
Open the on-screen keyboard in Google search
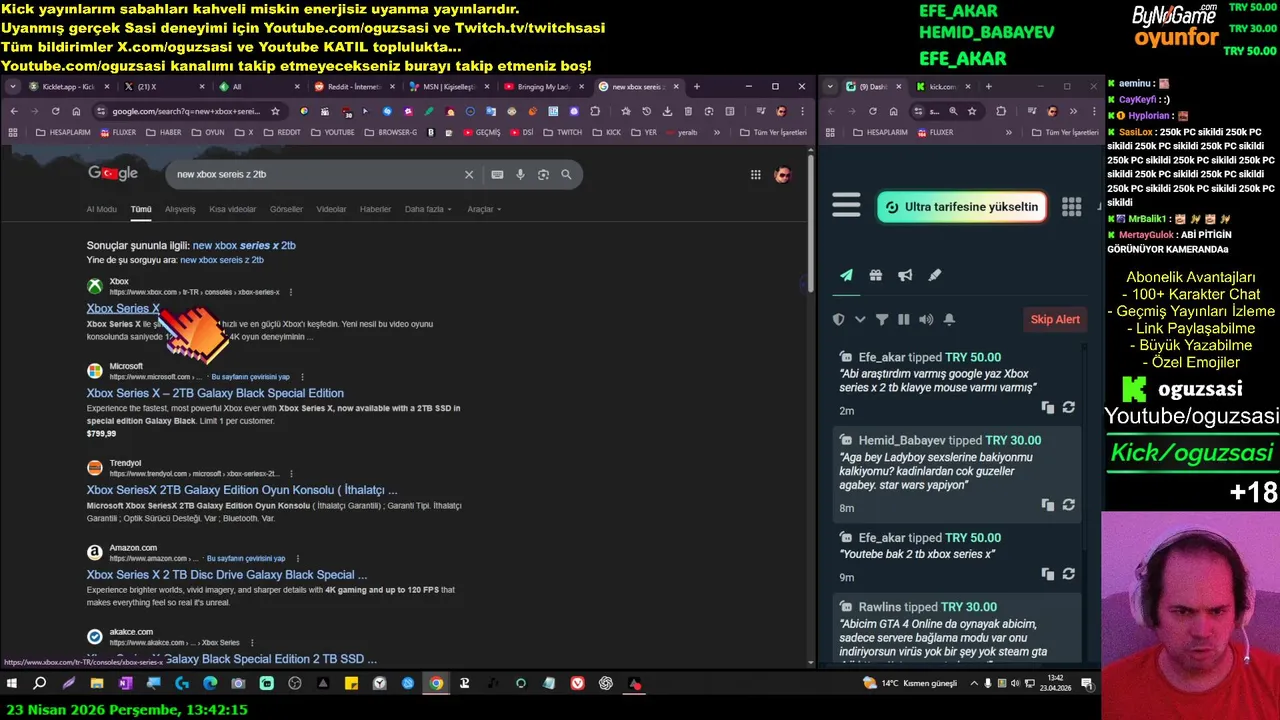click(497, 174)
